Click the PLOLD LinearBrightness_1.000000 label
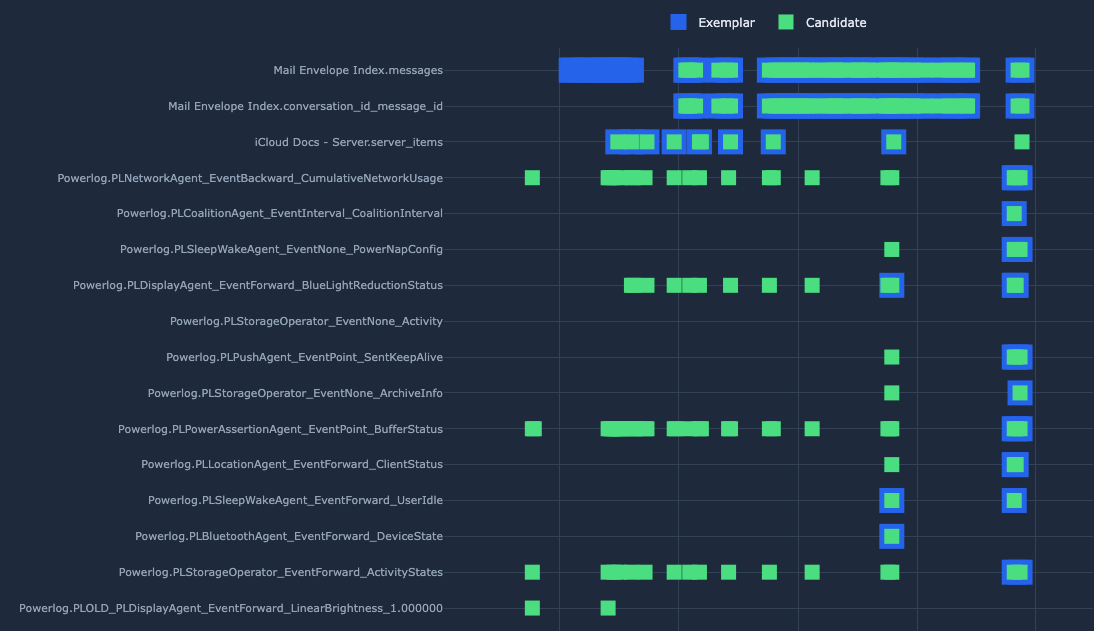The image size is (1094, 631). (230, 608)
